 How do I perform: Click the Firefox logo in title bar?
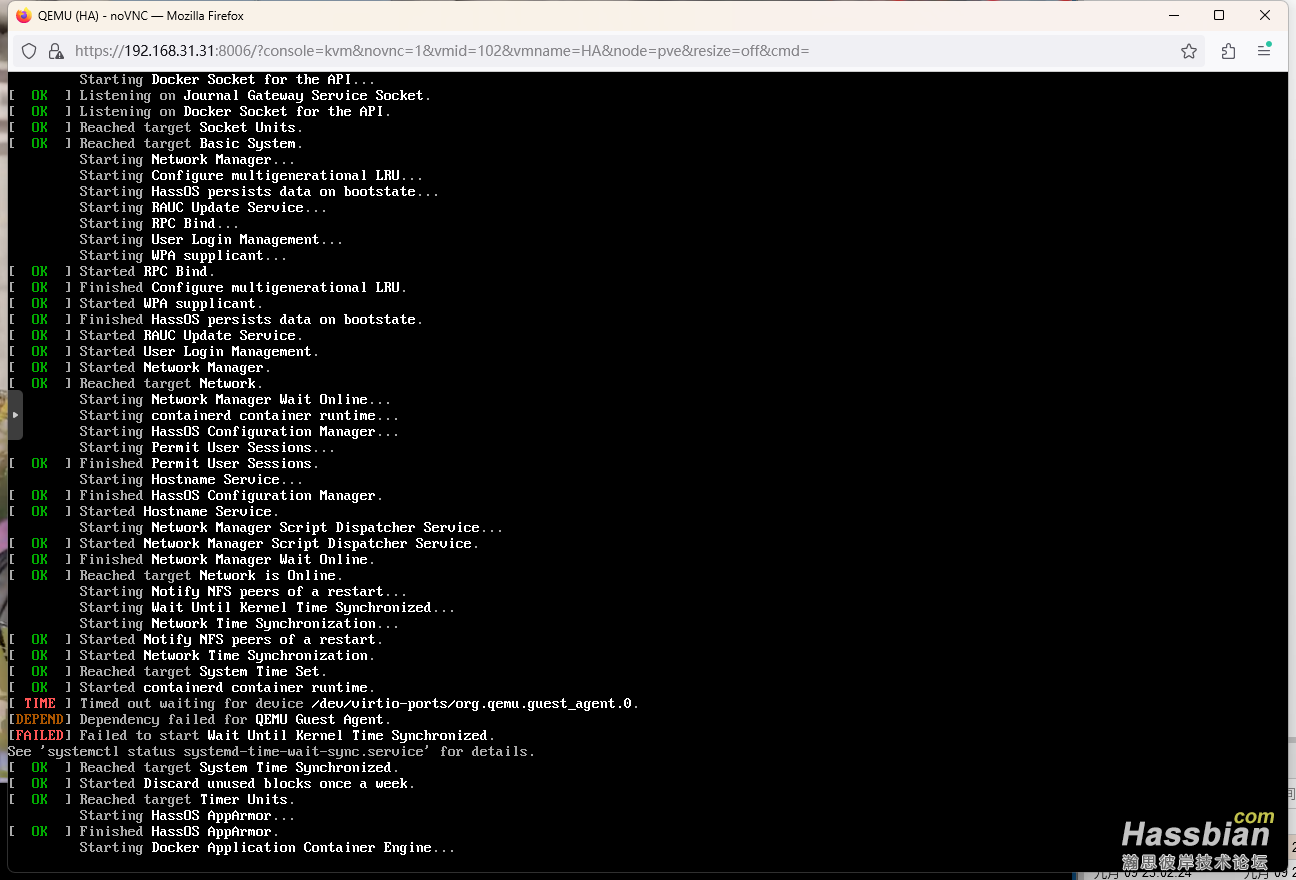point(24,16)
